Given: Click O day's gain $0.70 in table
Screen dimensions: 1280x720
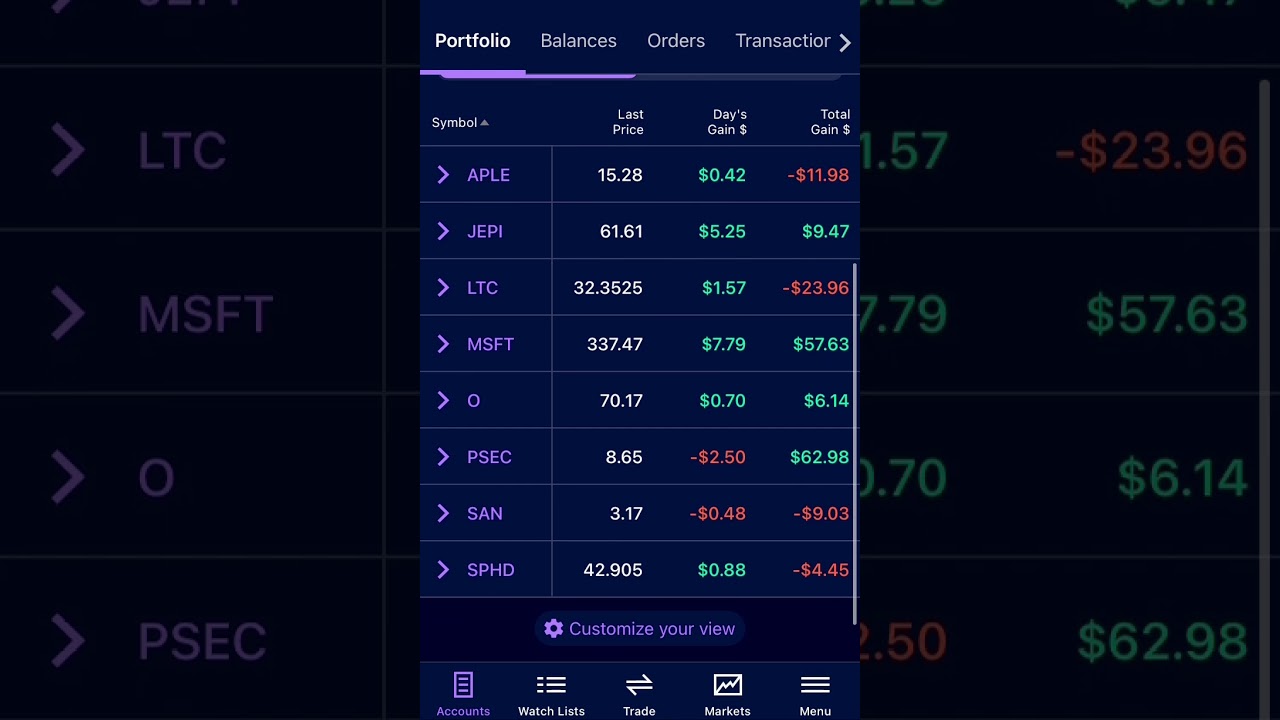Looking at the screenshot, I should pos(722,401).
